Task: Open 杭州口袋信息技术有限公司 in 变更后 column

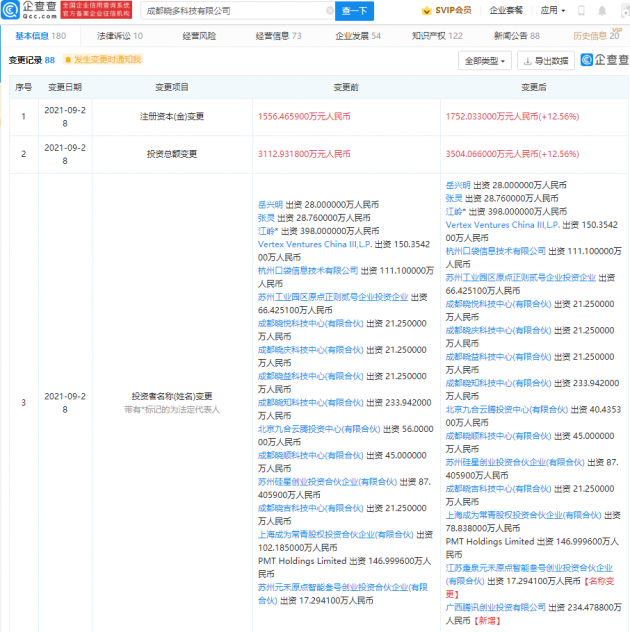Action: point(496,251)
